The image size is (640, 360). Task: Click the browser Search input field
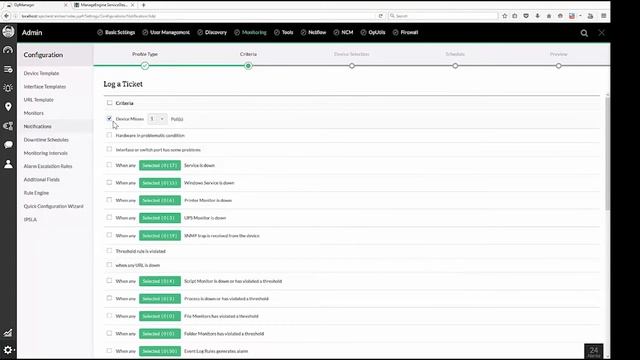point(442,16)
